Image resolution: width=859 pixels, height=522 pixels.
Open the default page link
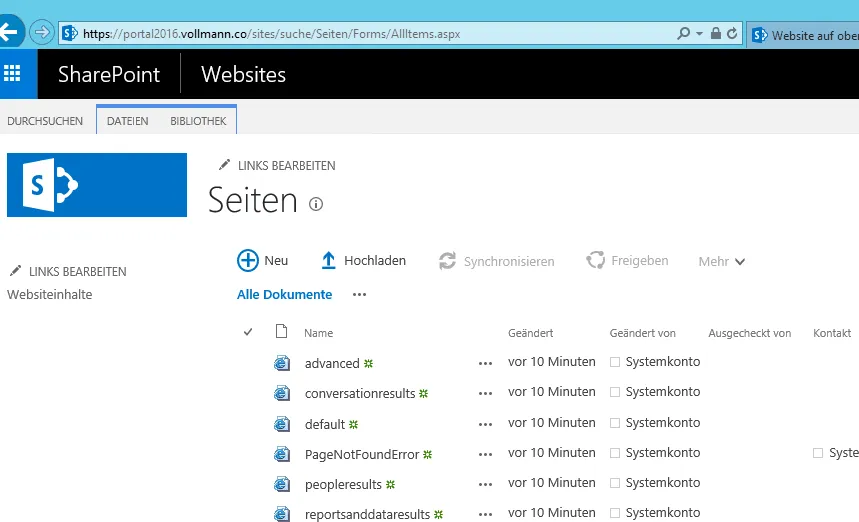(x=325, y=424)
